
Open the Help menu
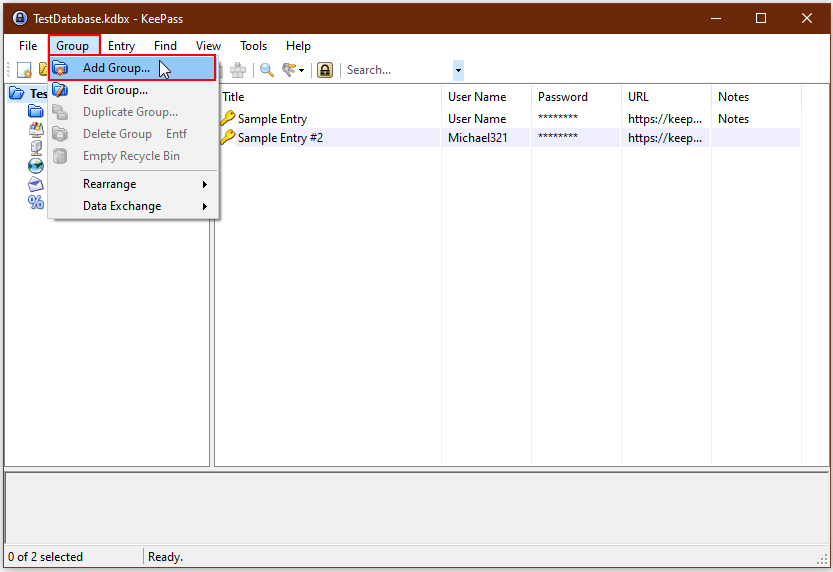point(298,46)
